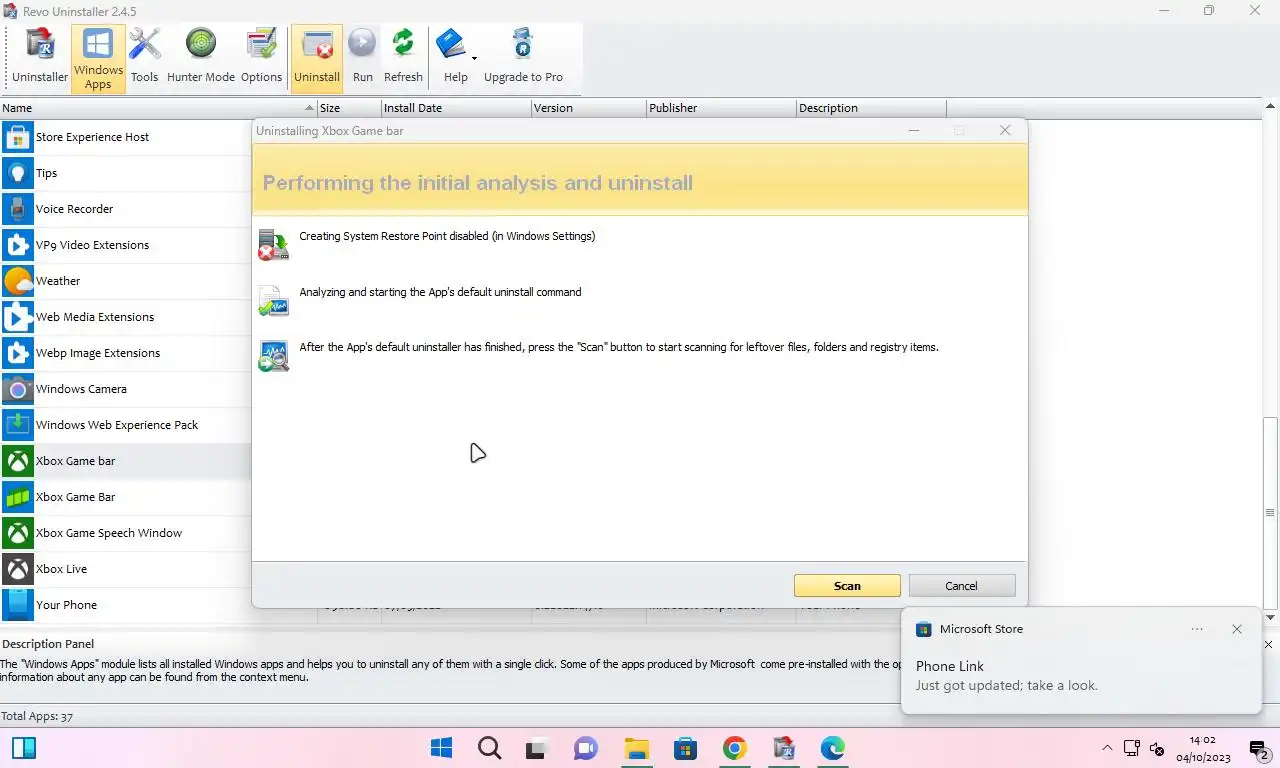Activate Hunter Mode from toolbar

pos(201,56)
